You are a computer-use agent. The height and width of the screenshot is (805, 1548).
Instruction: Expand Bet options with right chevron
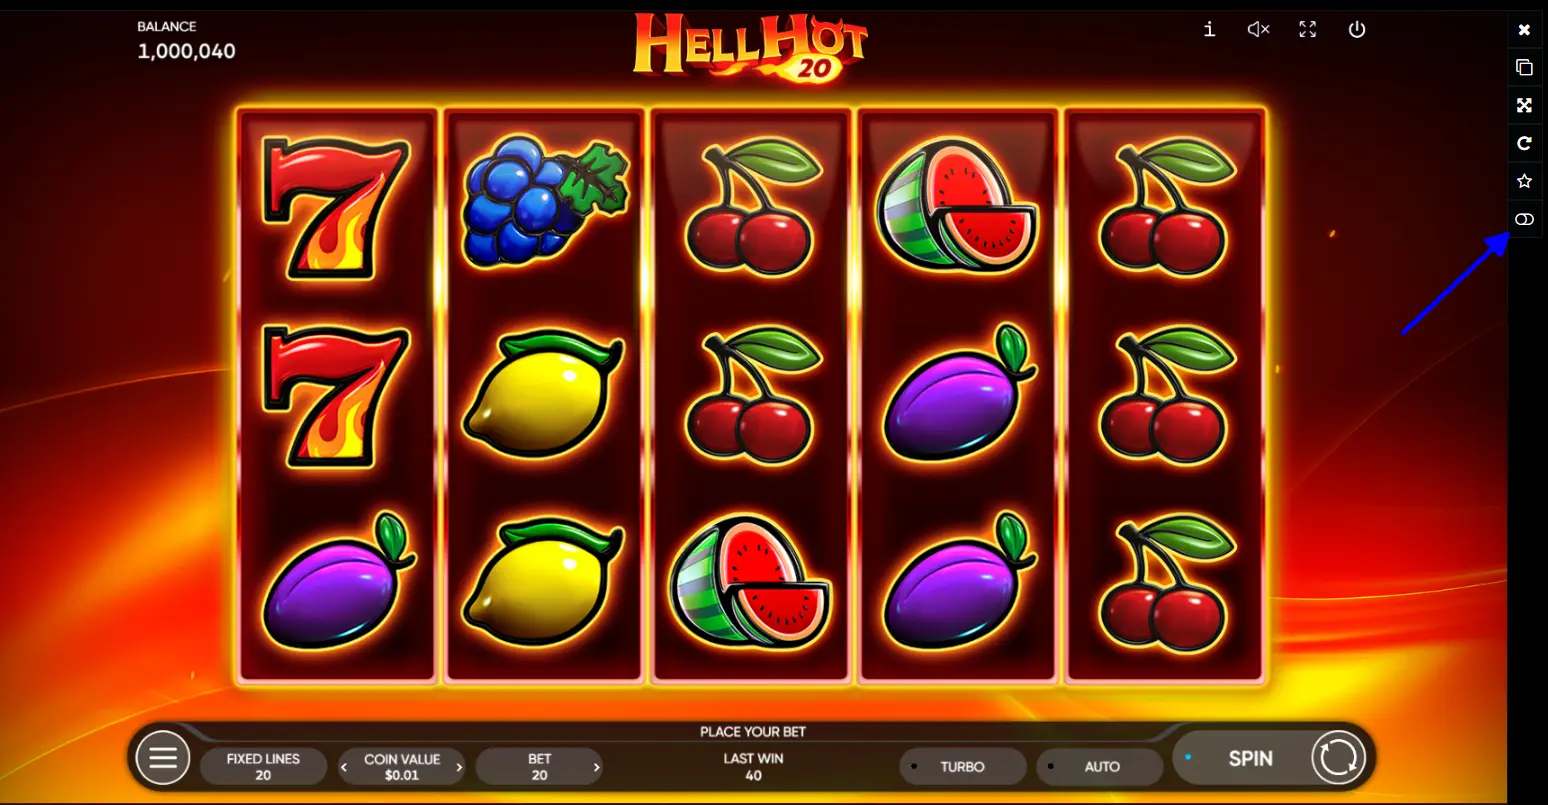tap(596, 768)
